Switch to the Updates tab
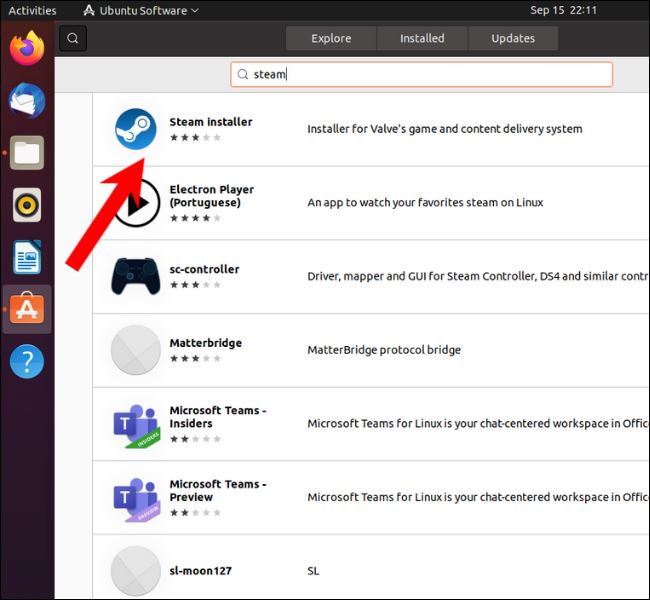The width and height of the screenshot is (650, 600). click(513, 39)
